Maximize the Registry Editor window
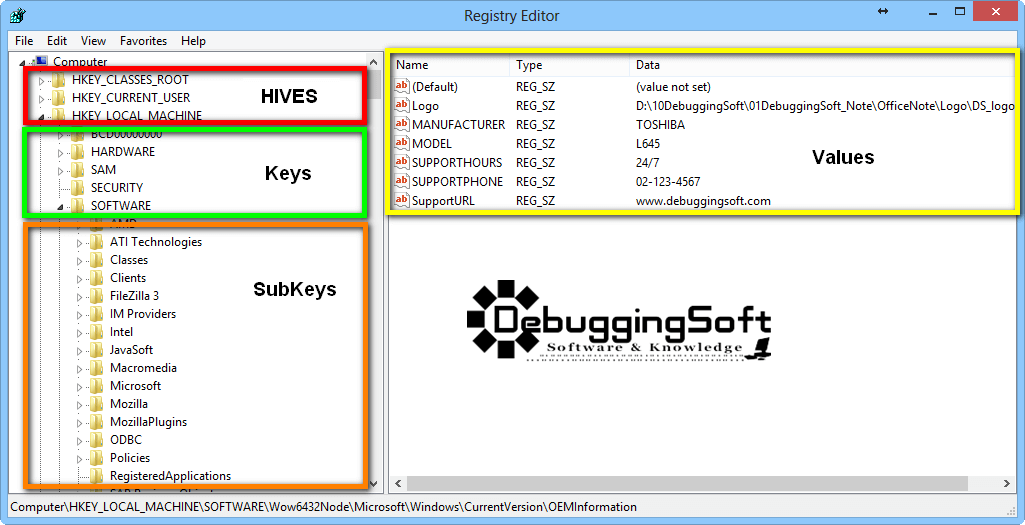This screenshot has height=525, width=1025. pyautogui.click(x=960, y=11)
